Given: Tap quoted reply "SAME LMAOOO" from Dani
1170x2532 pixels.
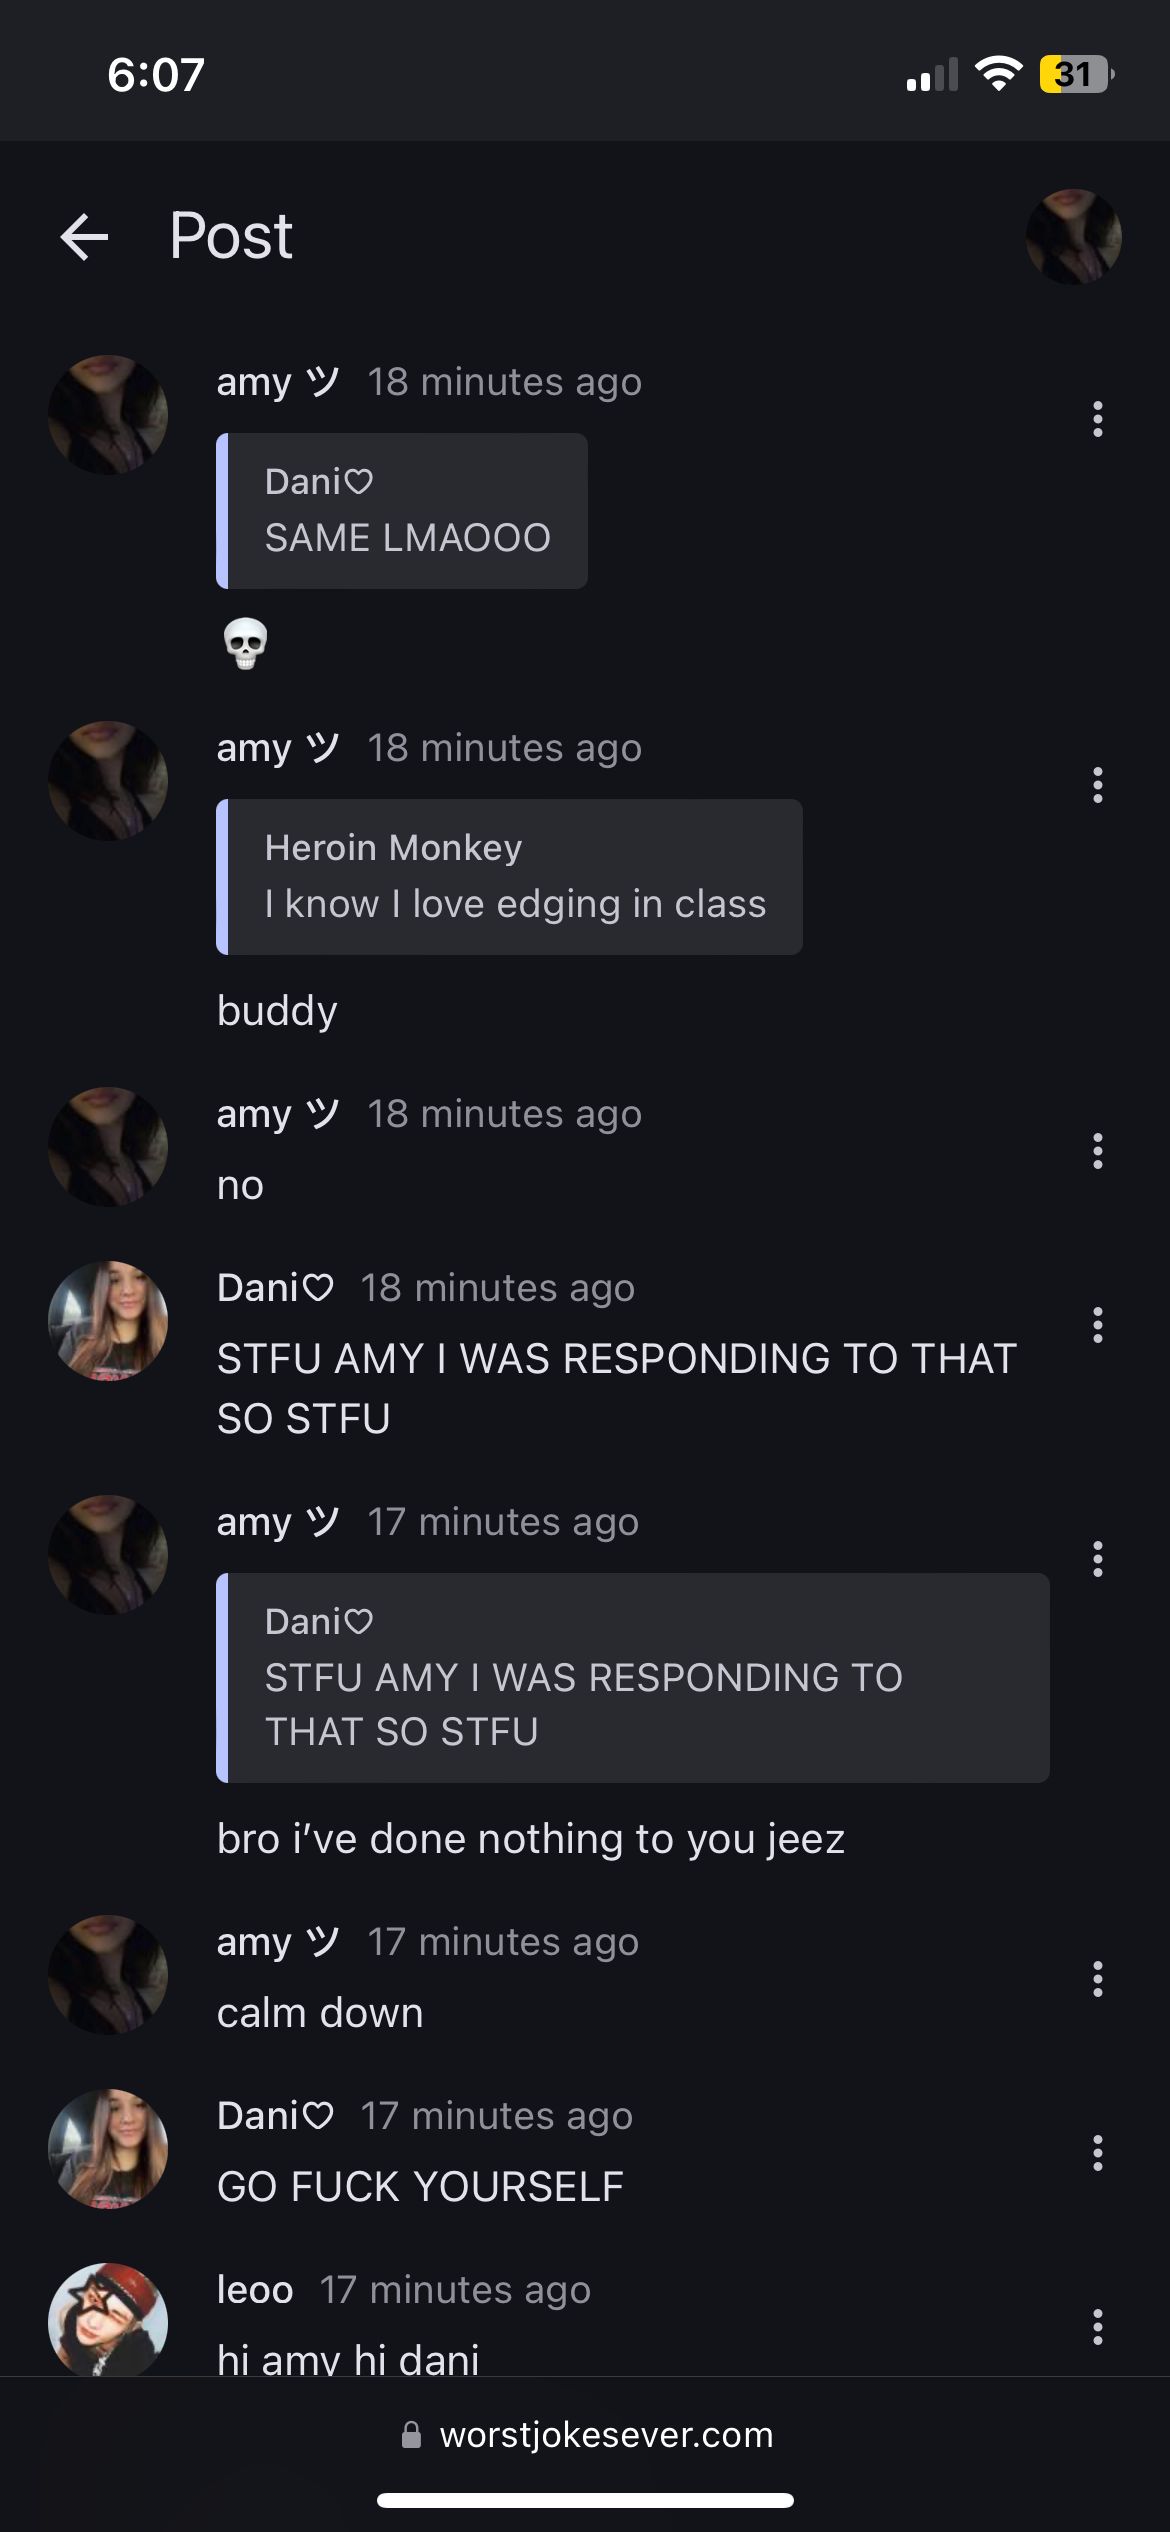Looking at the screenshot, I should click(x=402, y=511).
